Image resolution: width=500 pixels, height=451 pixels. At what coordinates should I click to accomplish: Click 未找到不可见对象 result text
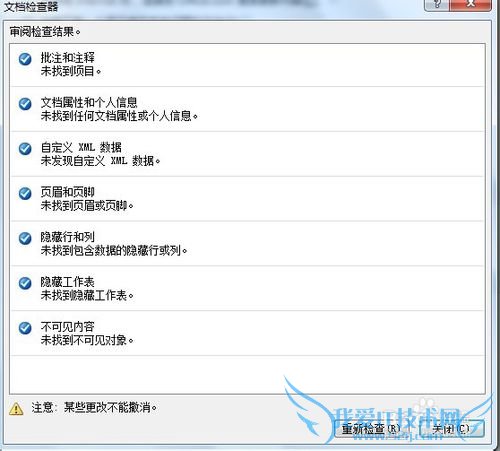pos(87,340)
